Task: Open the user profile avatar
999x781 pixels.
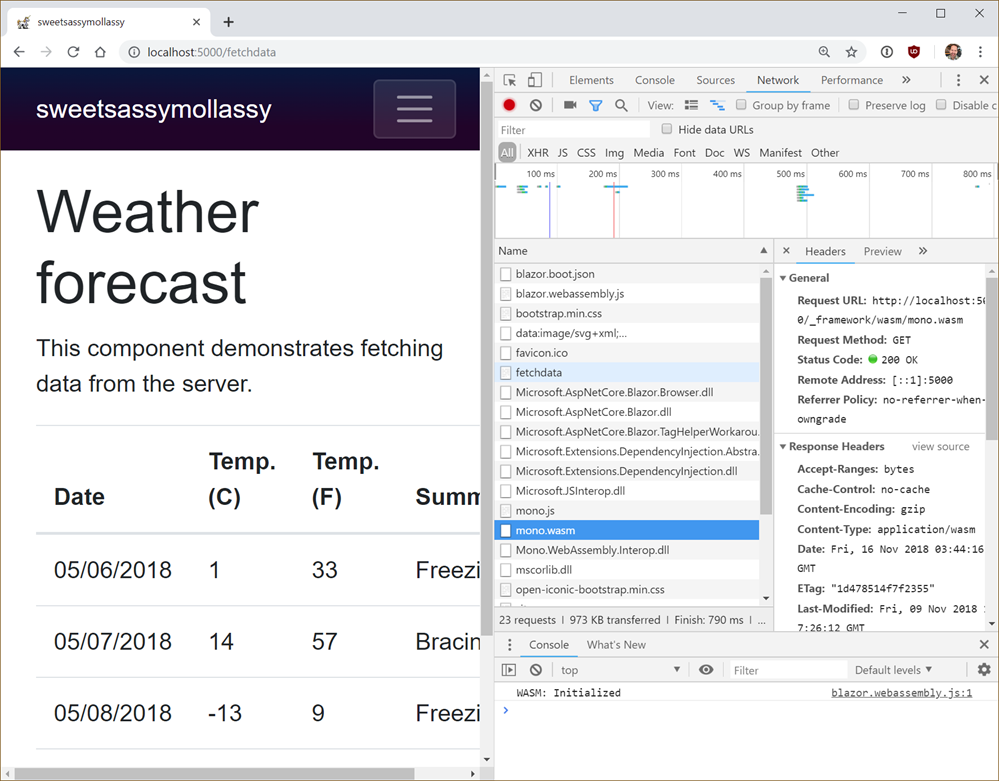Action: 953,52
